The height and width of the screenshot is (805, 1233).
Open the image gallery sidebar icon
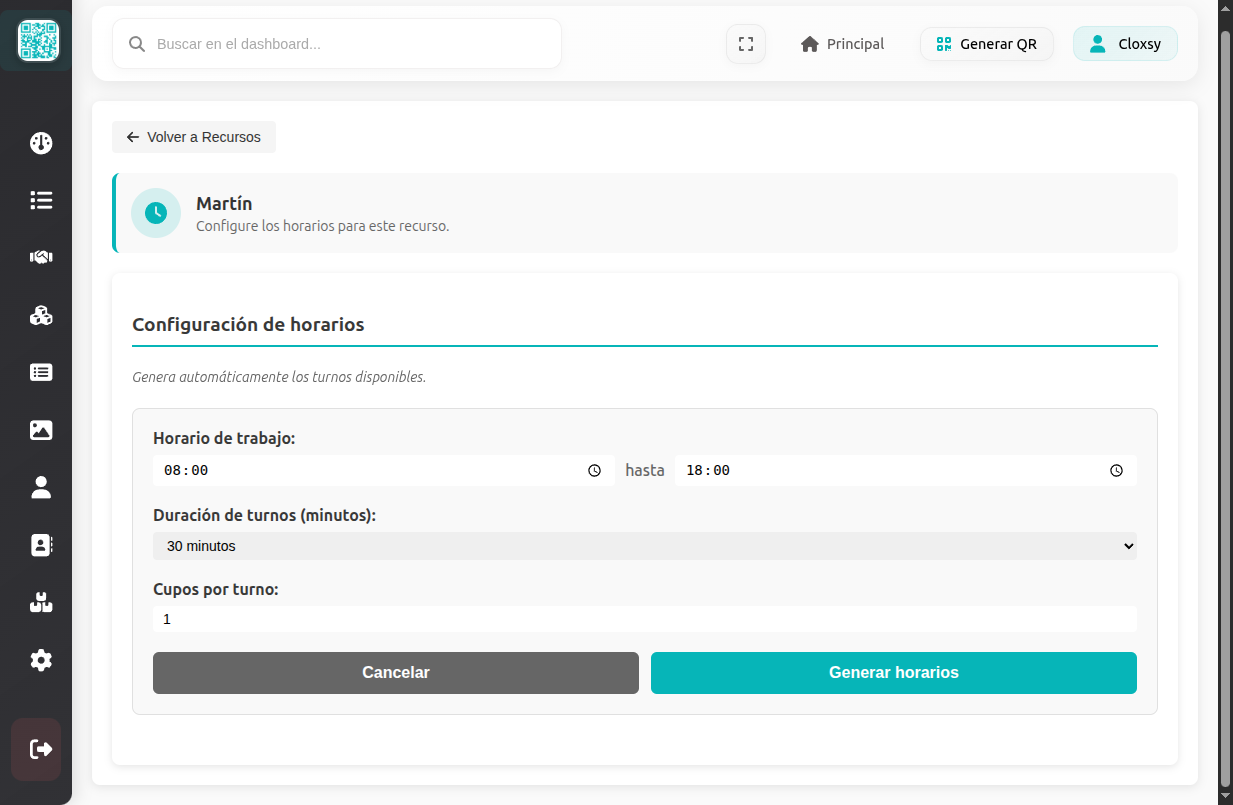(41, 430)
